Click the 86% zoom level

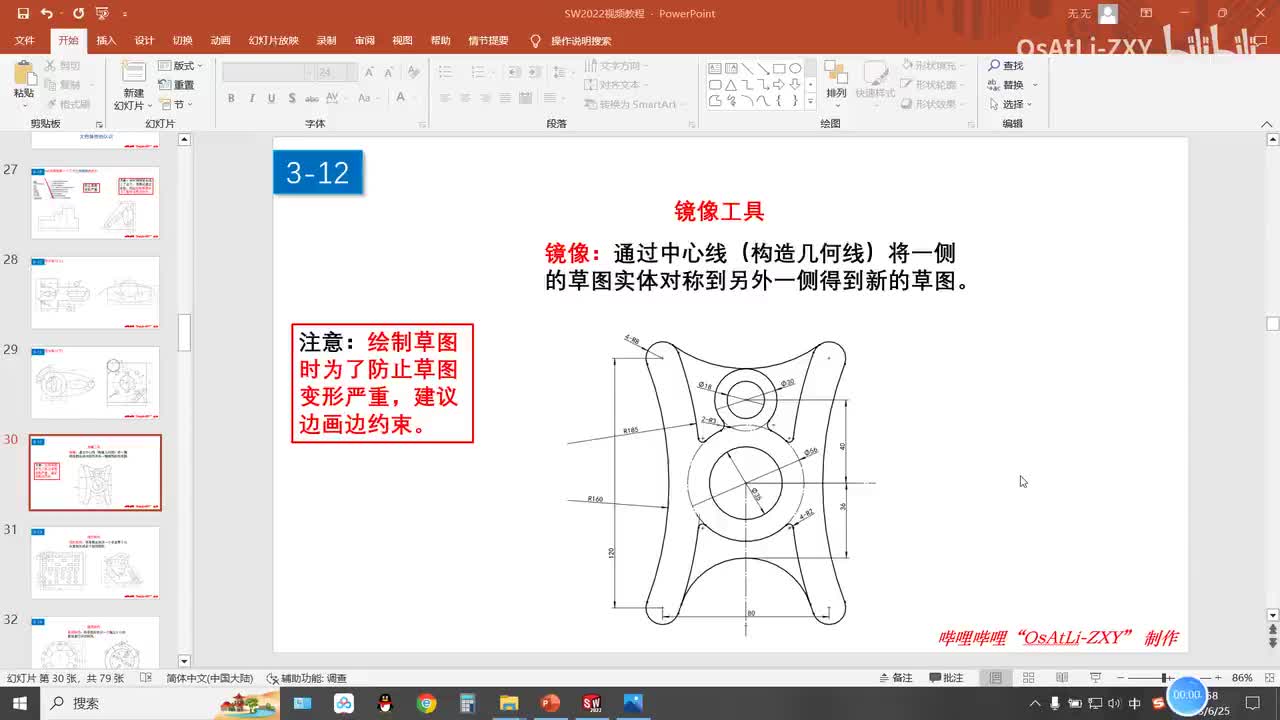coord(1242,678)
